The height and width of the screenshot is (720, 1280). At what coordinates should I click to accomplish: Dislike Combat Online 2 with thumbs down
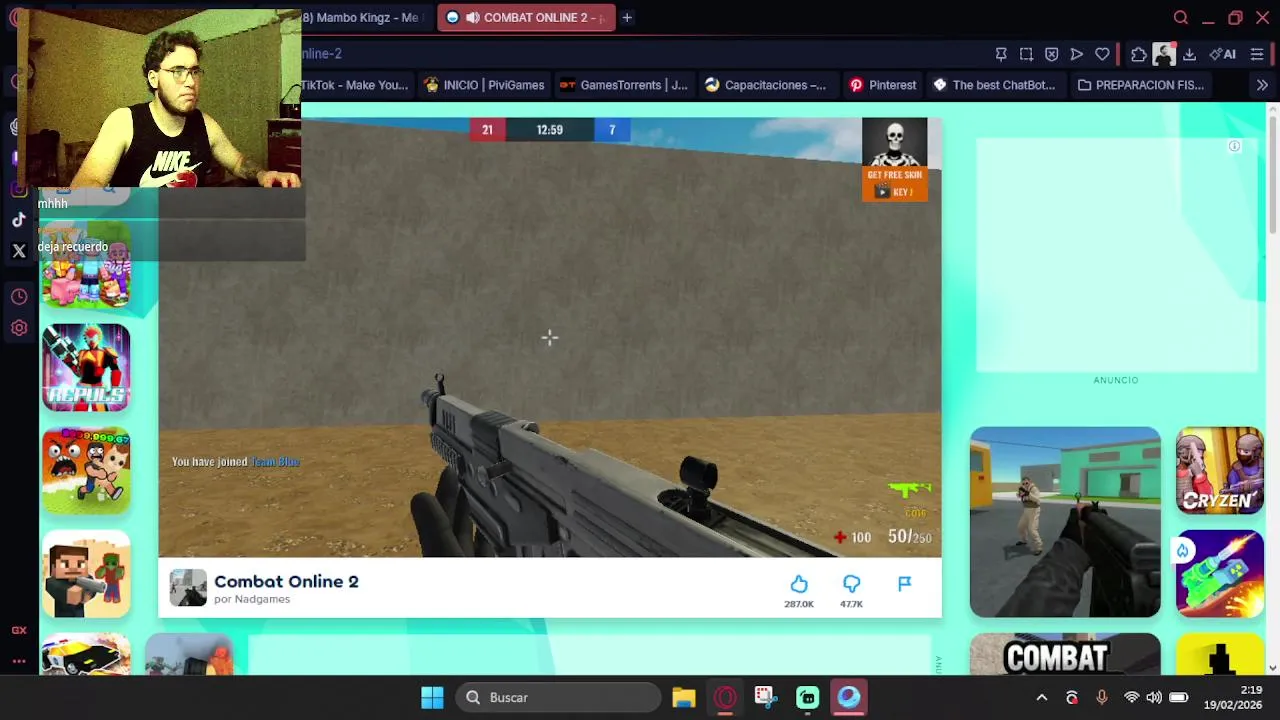click(851, 584)
